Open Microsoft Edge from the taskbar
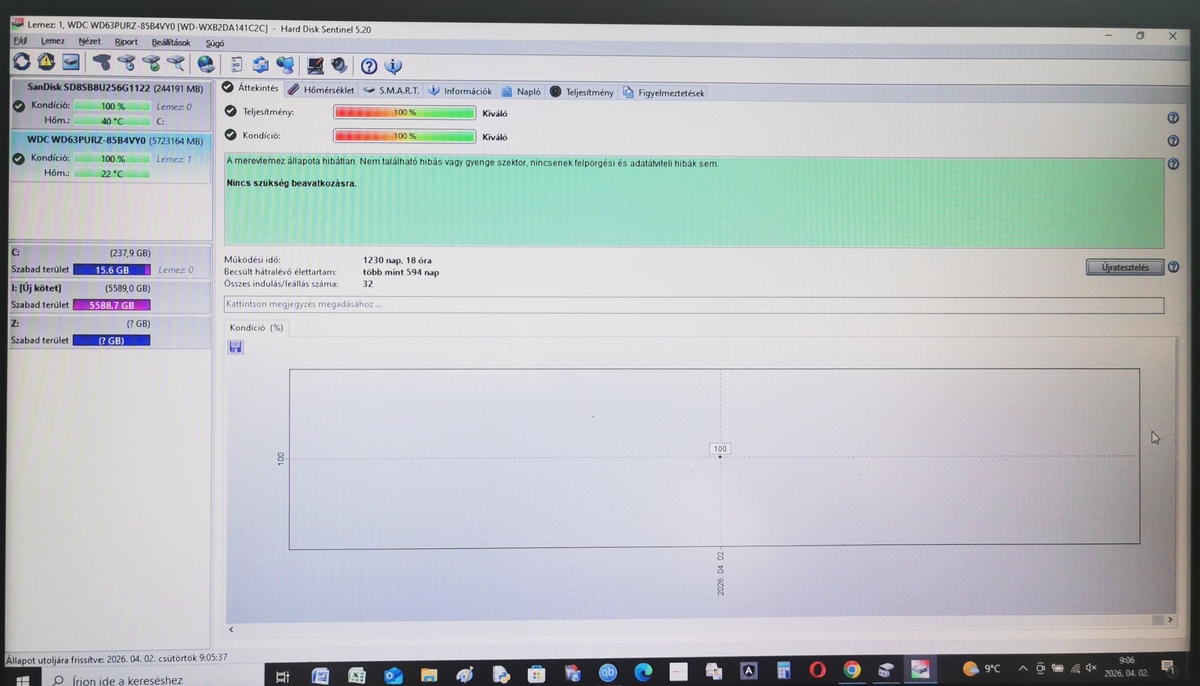1200x686 pixels. [642, 672]
